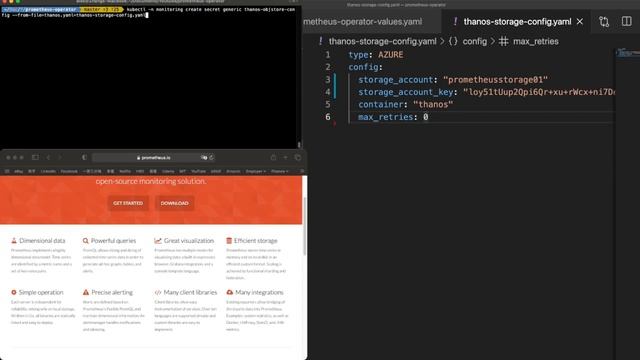Go forward in Safari
This screenshot has height=360, width=640.
pos(60,157)
